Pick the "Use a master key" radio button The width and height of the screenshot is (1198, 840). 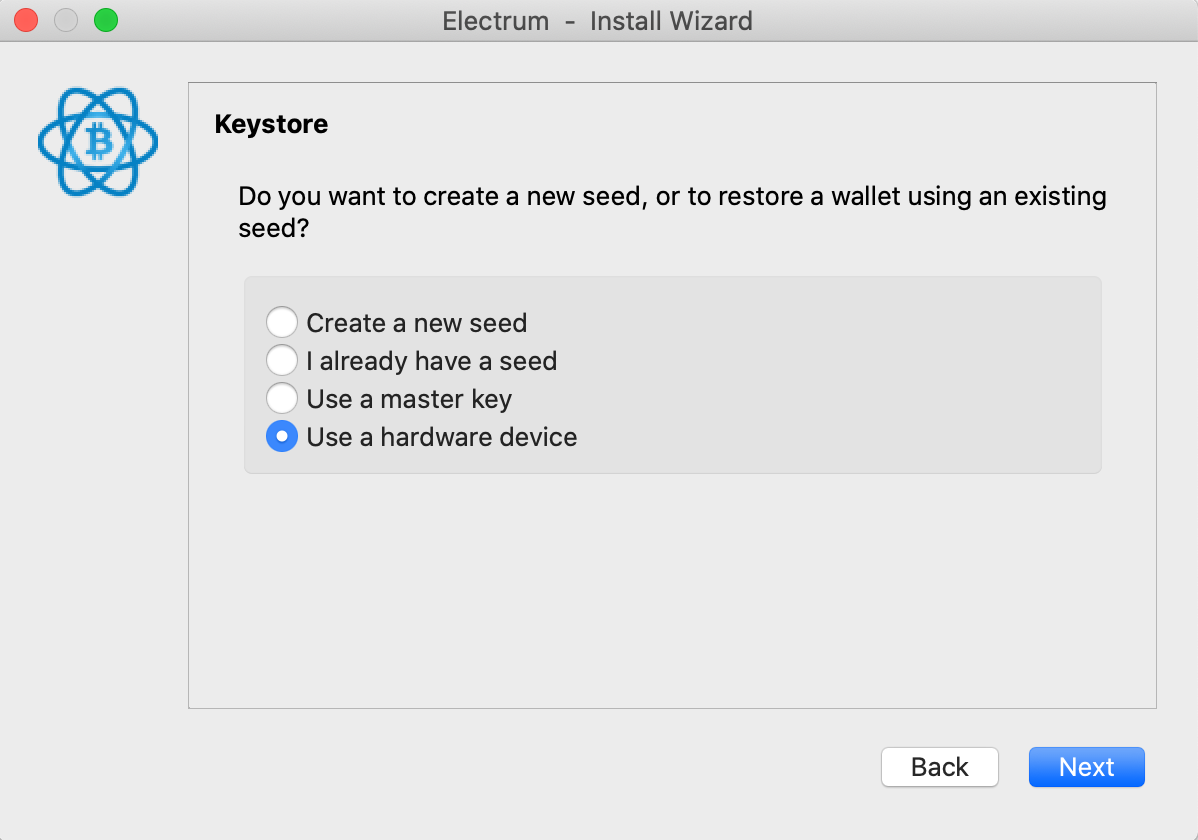click(x=282, y=399)
